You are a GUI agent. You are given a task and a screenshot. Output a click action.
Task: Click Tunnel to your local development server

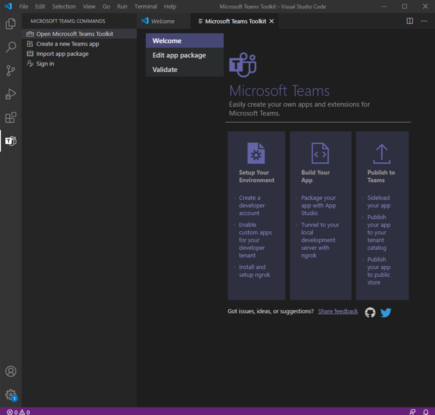[x=320, y=240]
